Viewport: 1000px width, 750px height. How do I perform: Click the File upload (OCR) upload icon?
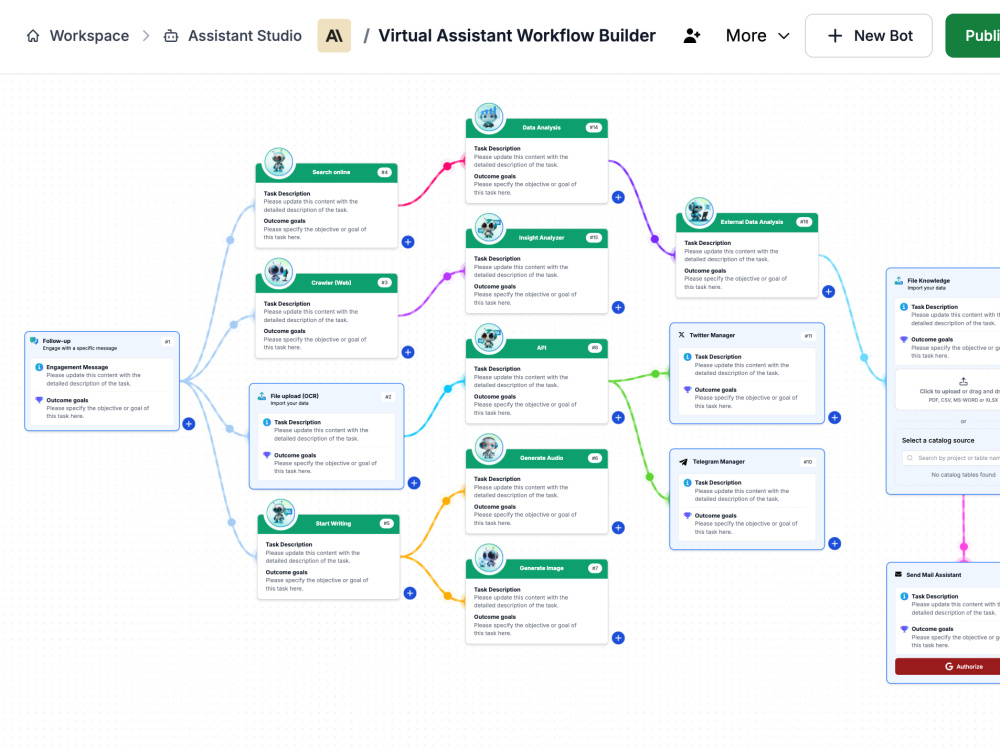(261, 396)
